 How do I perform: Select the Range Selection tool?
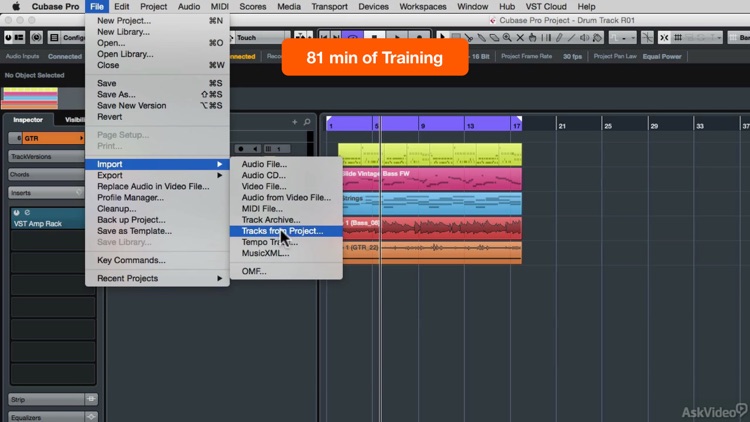point(456,37)
